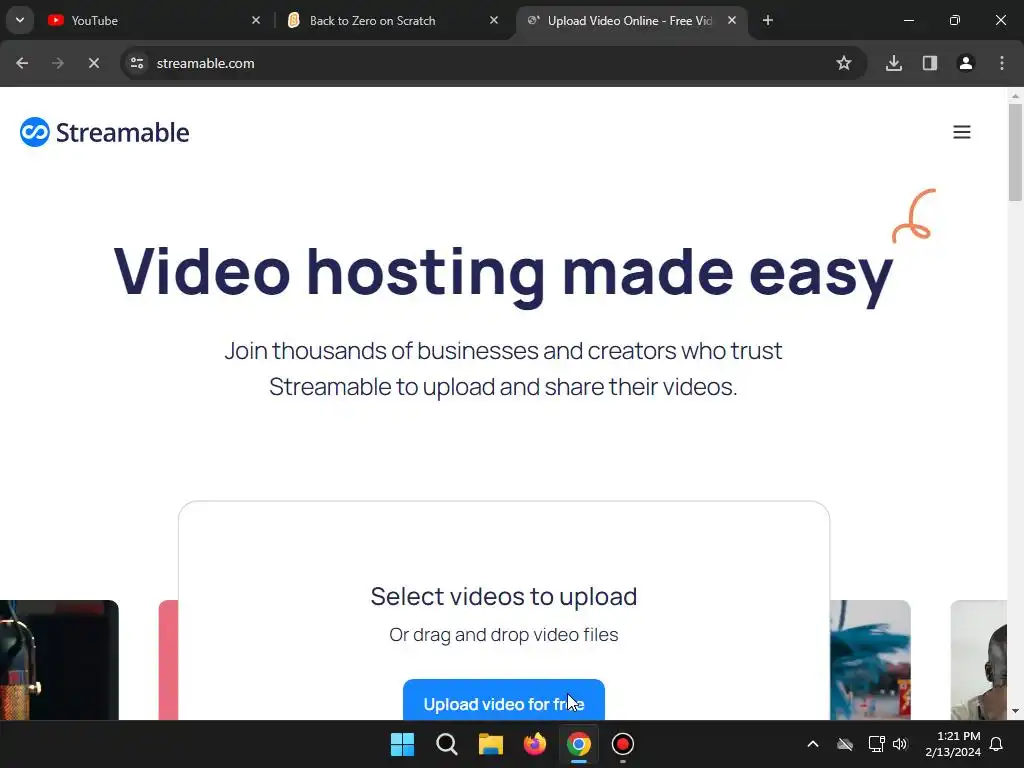1024x768 pixels.
Task: Open the Streamable hamburger menu
Action: [x=961, y=132]
